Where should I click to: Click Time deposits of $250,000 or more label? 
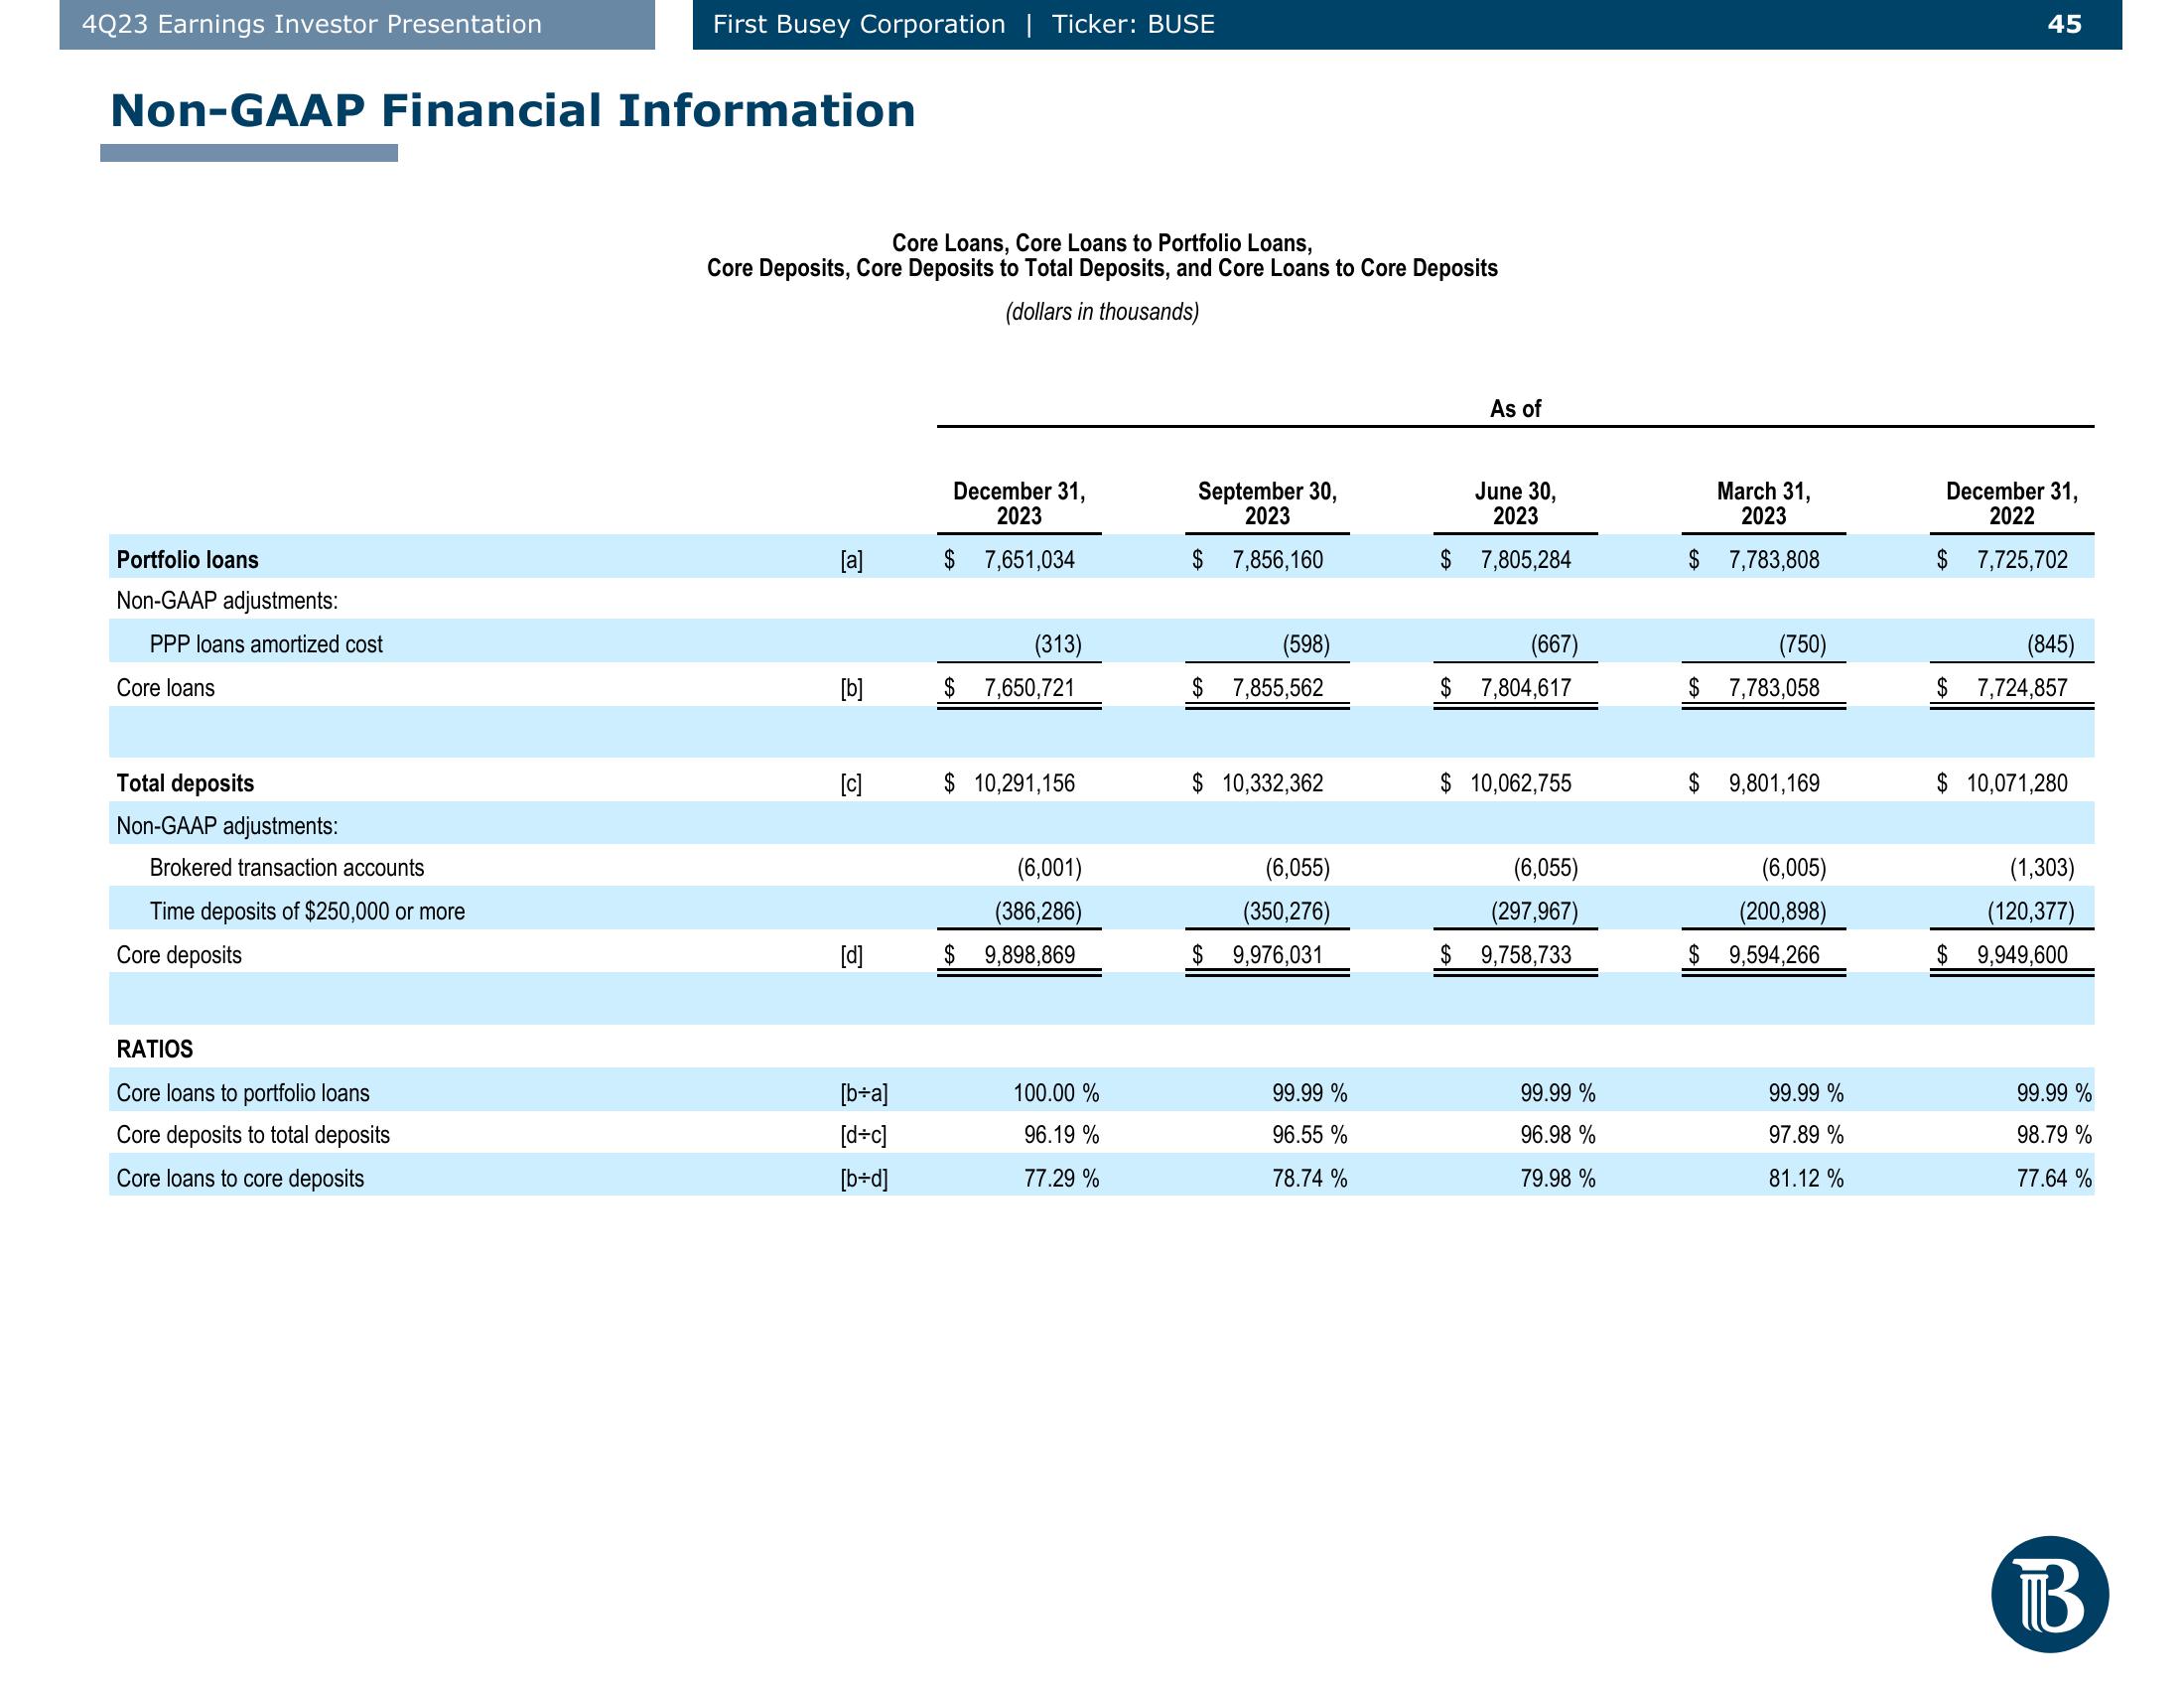307,911
